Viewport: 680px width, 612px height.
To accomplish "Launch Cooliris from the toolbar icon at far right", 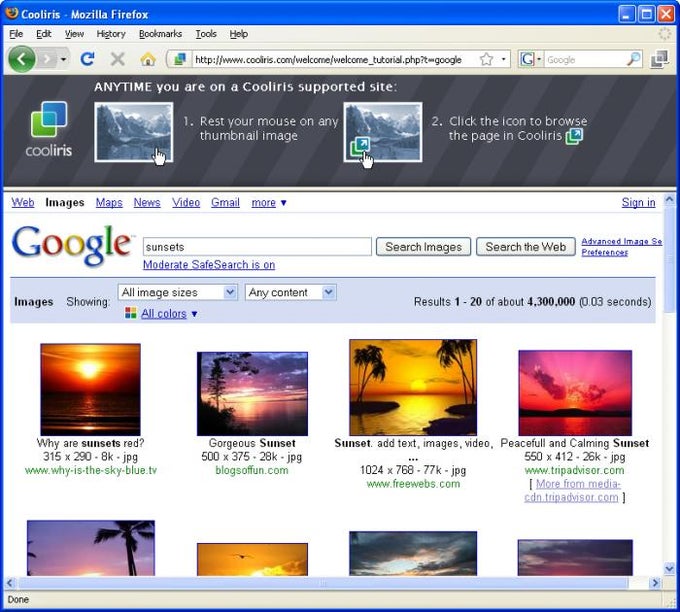I will point(659,60).
